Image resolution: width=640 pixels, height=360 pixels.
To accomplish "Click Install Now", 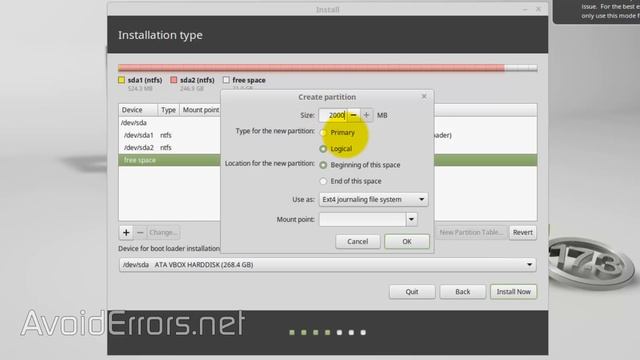I will click(x=513, y=292).
